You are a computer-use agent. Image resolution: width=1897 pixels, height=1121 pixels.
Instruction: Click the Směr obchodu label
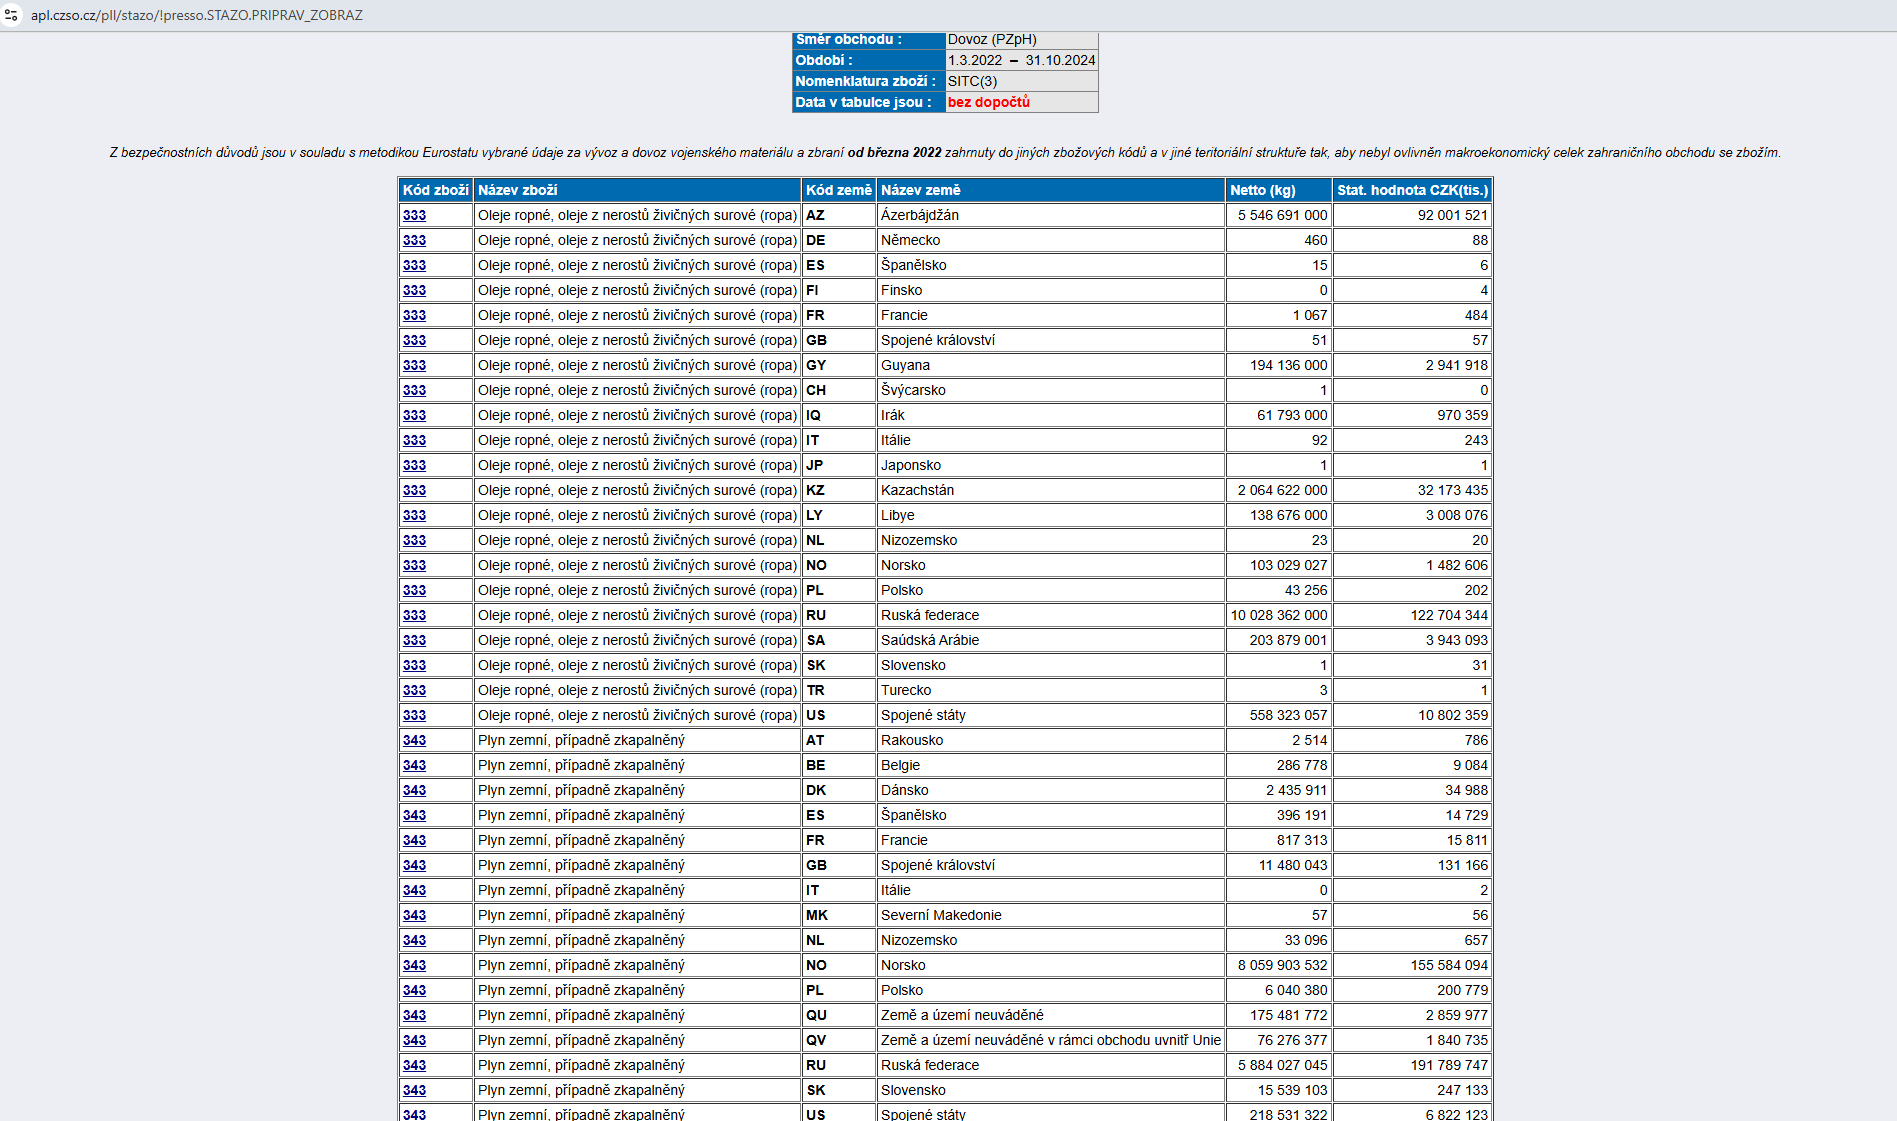[848, 39]
